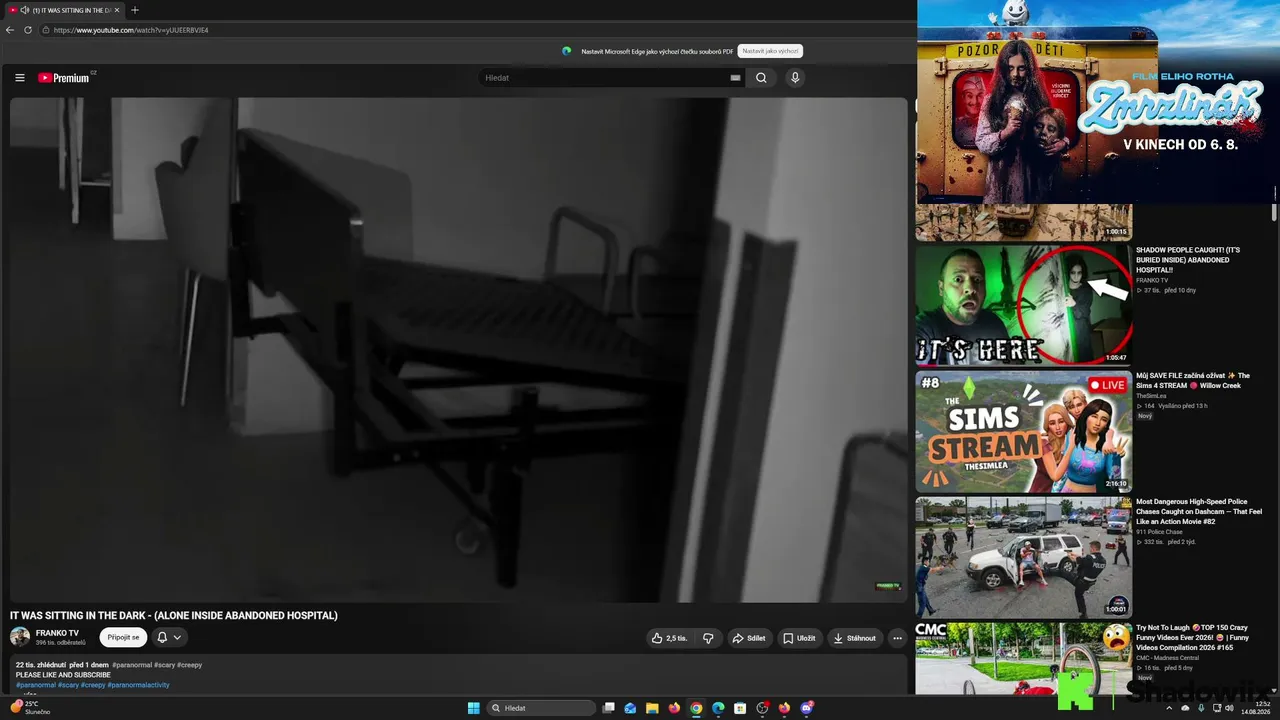Like the video with thumbs up
This screenshot has height=720, width=1280.
[x=669, y=638]
